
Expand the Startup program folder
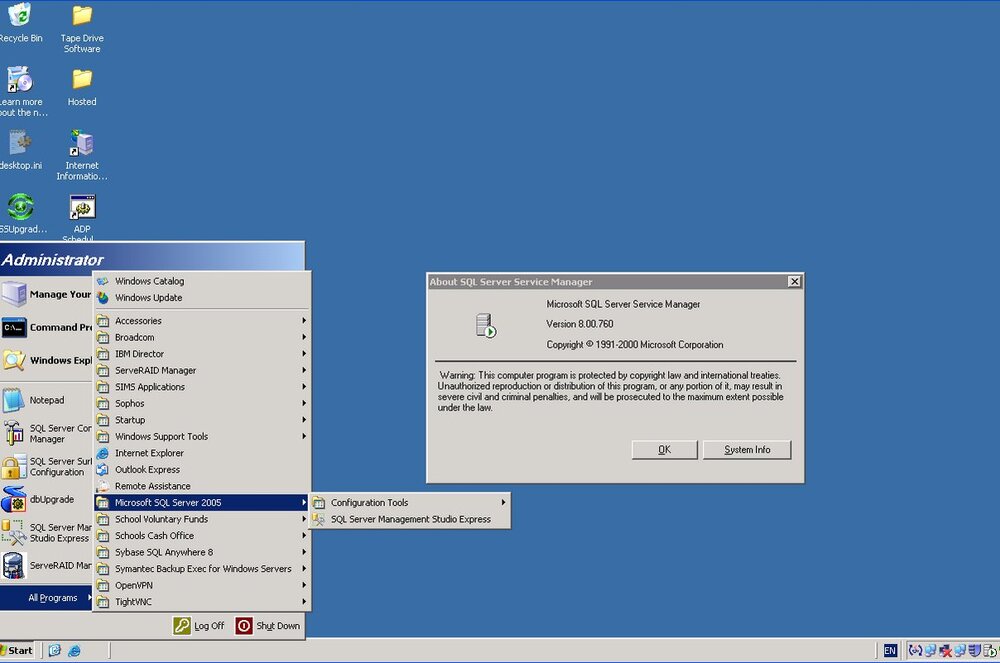203,420
